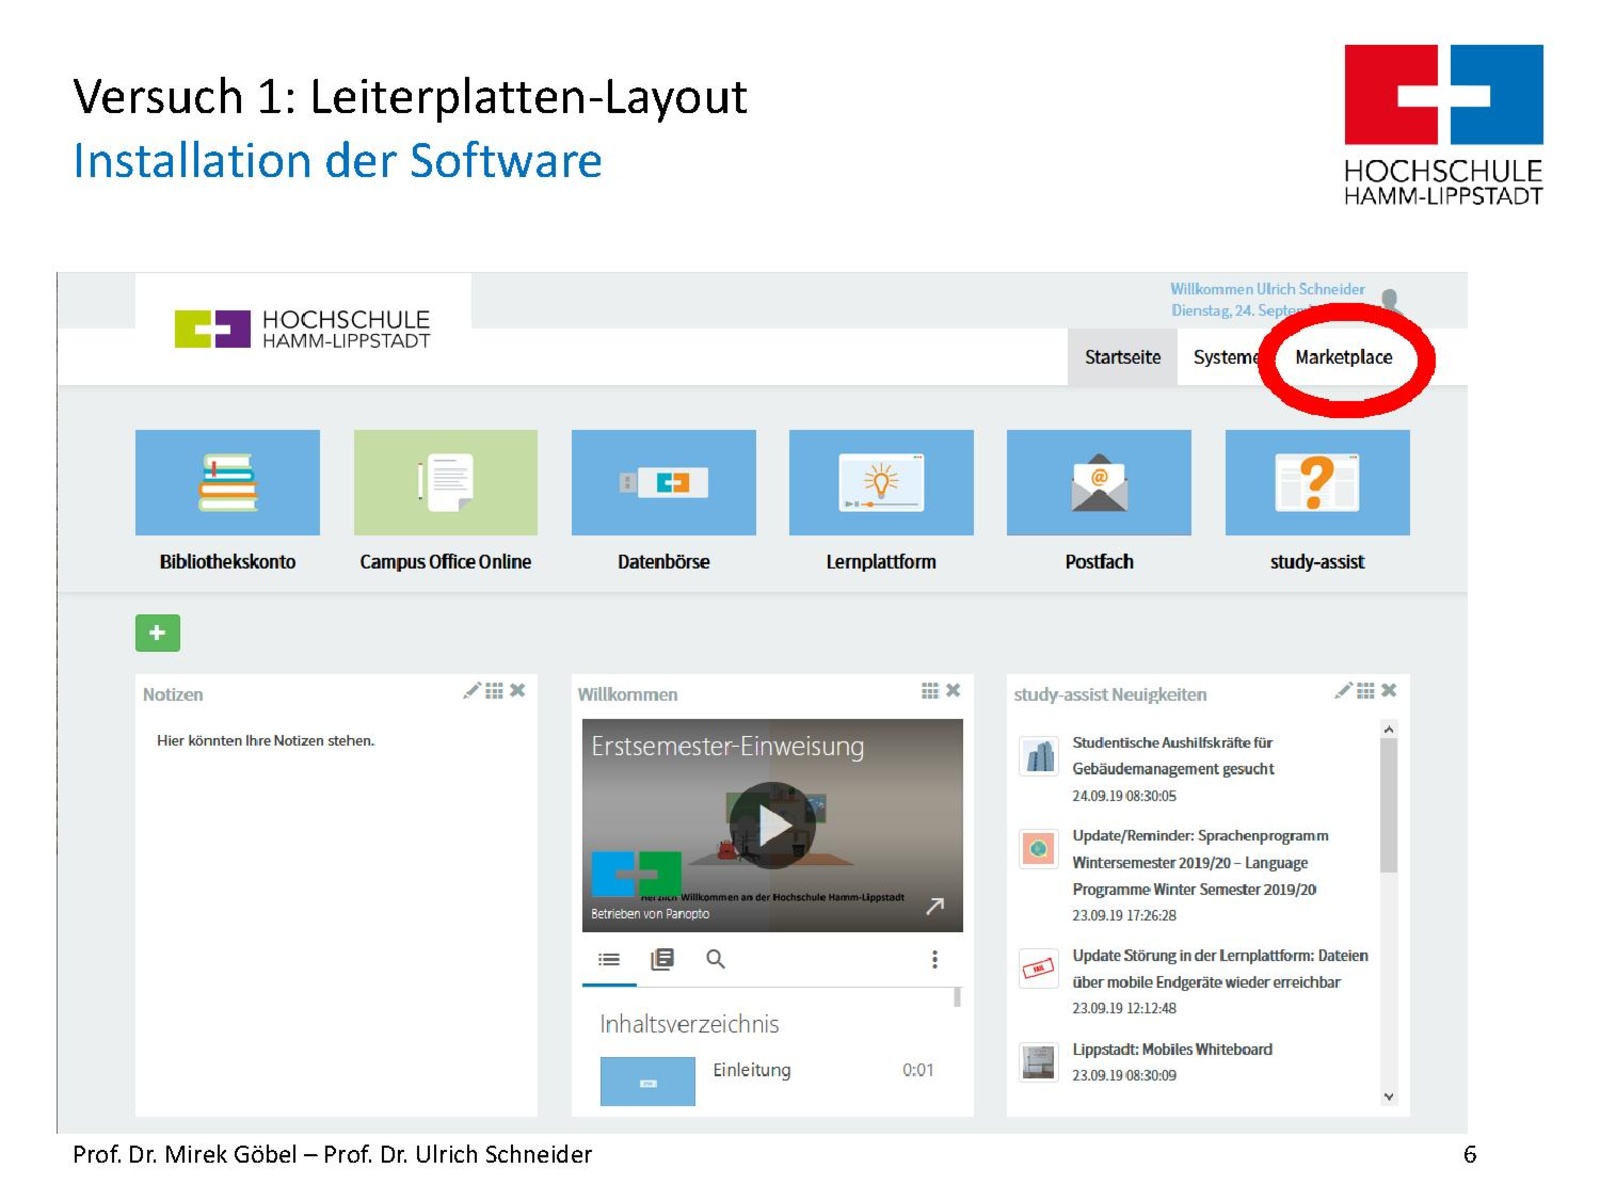Open Campus Office Online tile
This screenshot has height=1200, width=1600.
coord(445,483)
